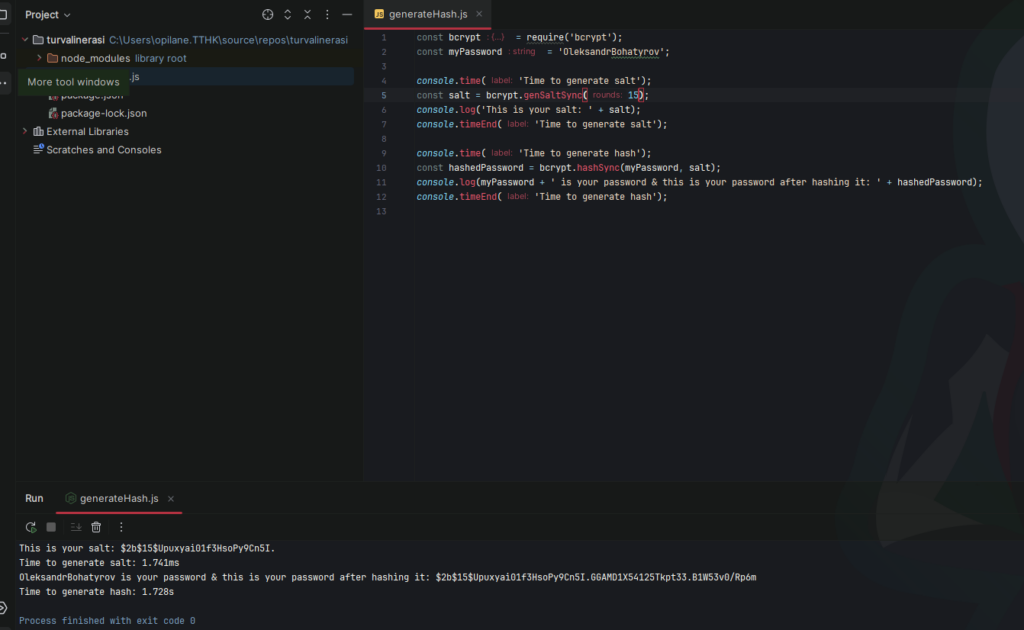Click hashSync call on line 10
Screen dimensions: 1024x630
(598, 168)
